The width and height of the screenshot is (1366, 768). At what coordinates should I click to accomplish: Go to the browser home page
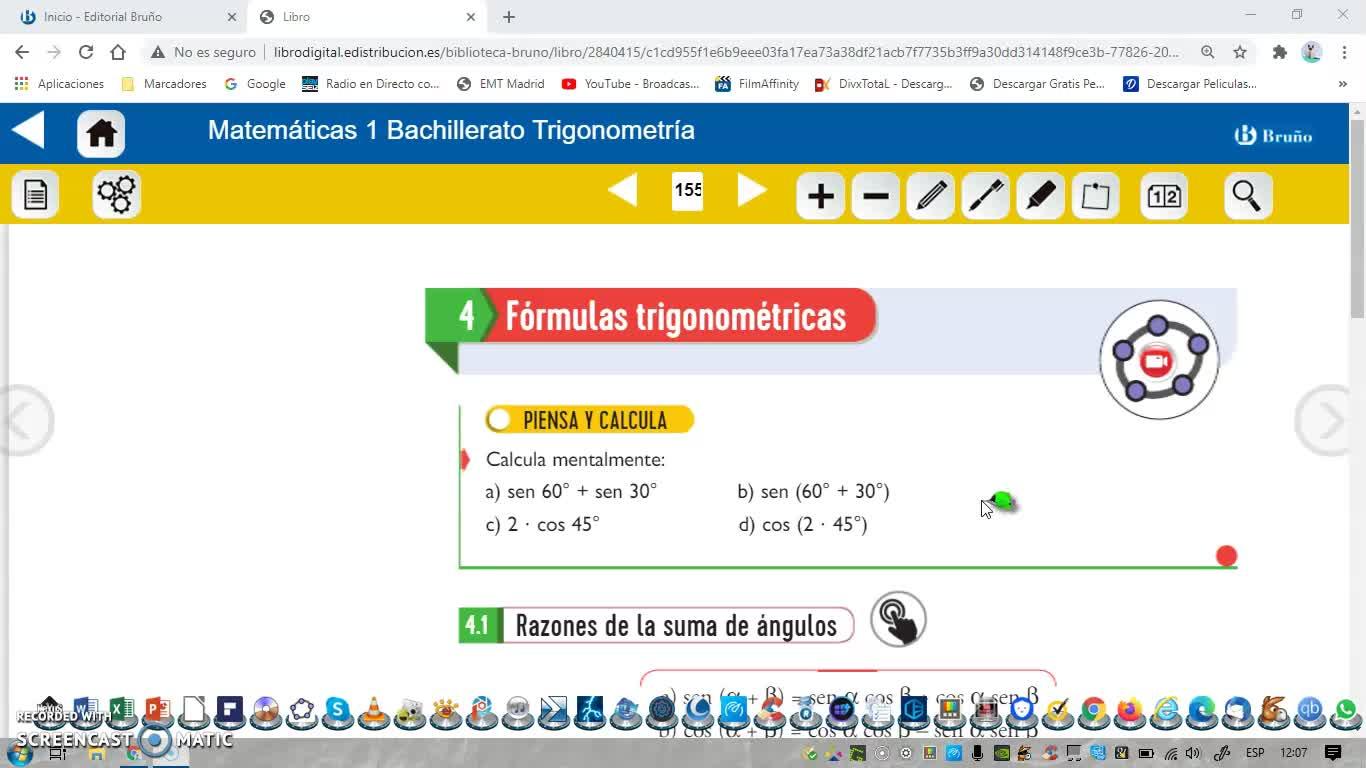(118, 52)
